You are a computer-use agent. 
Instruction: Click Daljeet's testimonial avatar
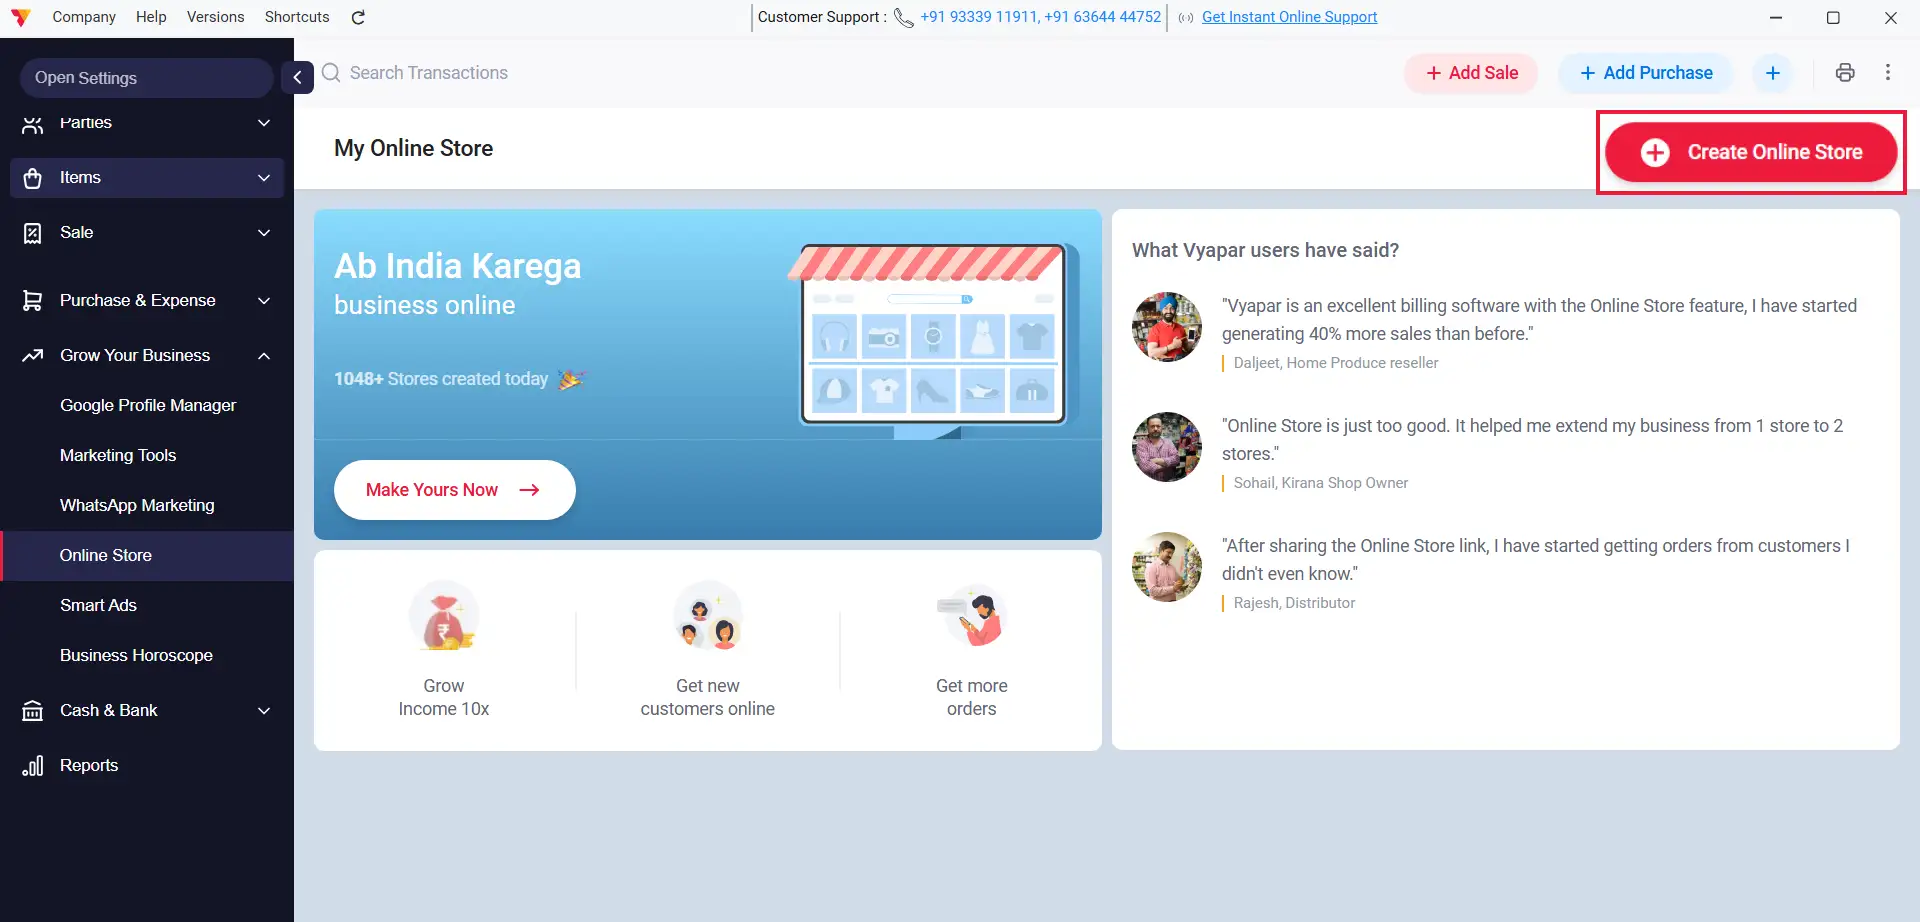pos(1167,327)
